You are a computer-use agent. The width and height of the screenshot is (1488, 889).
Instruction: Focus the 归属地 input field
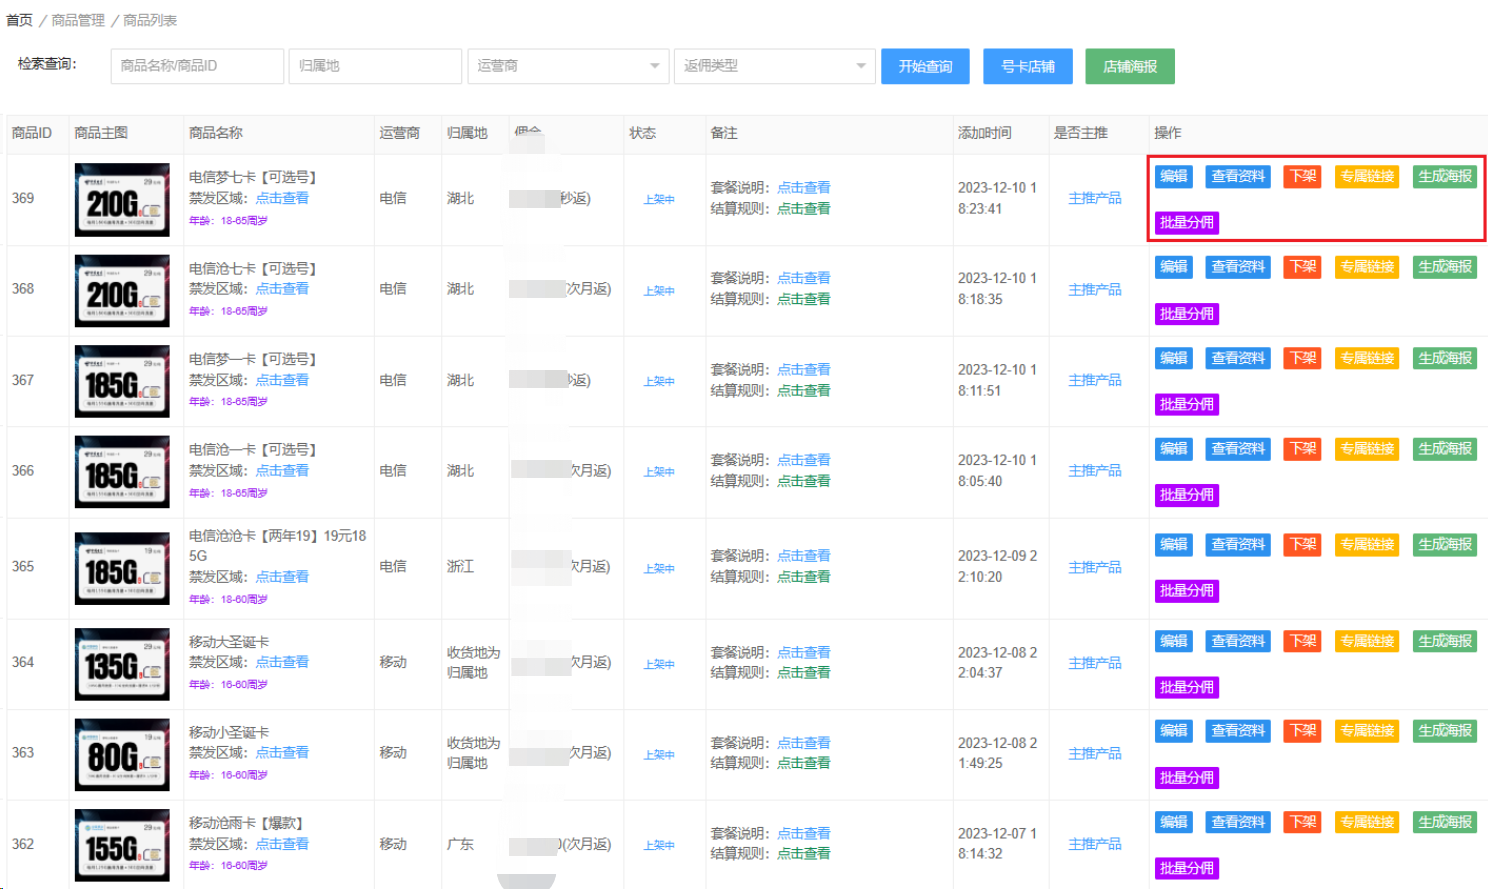(x=375, y=66)
